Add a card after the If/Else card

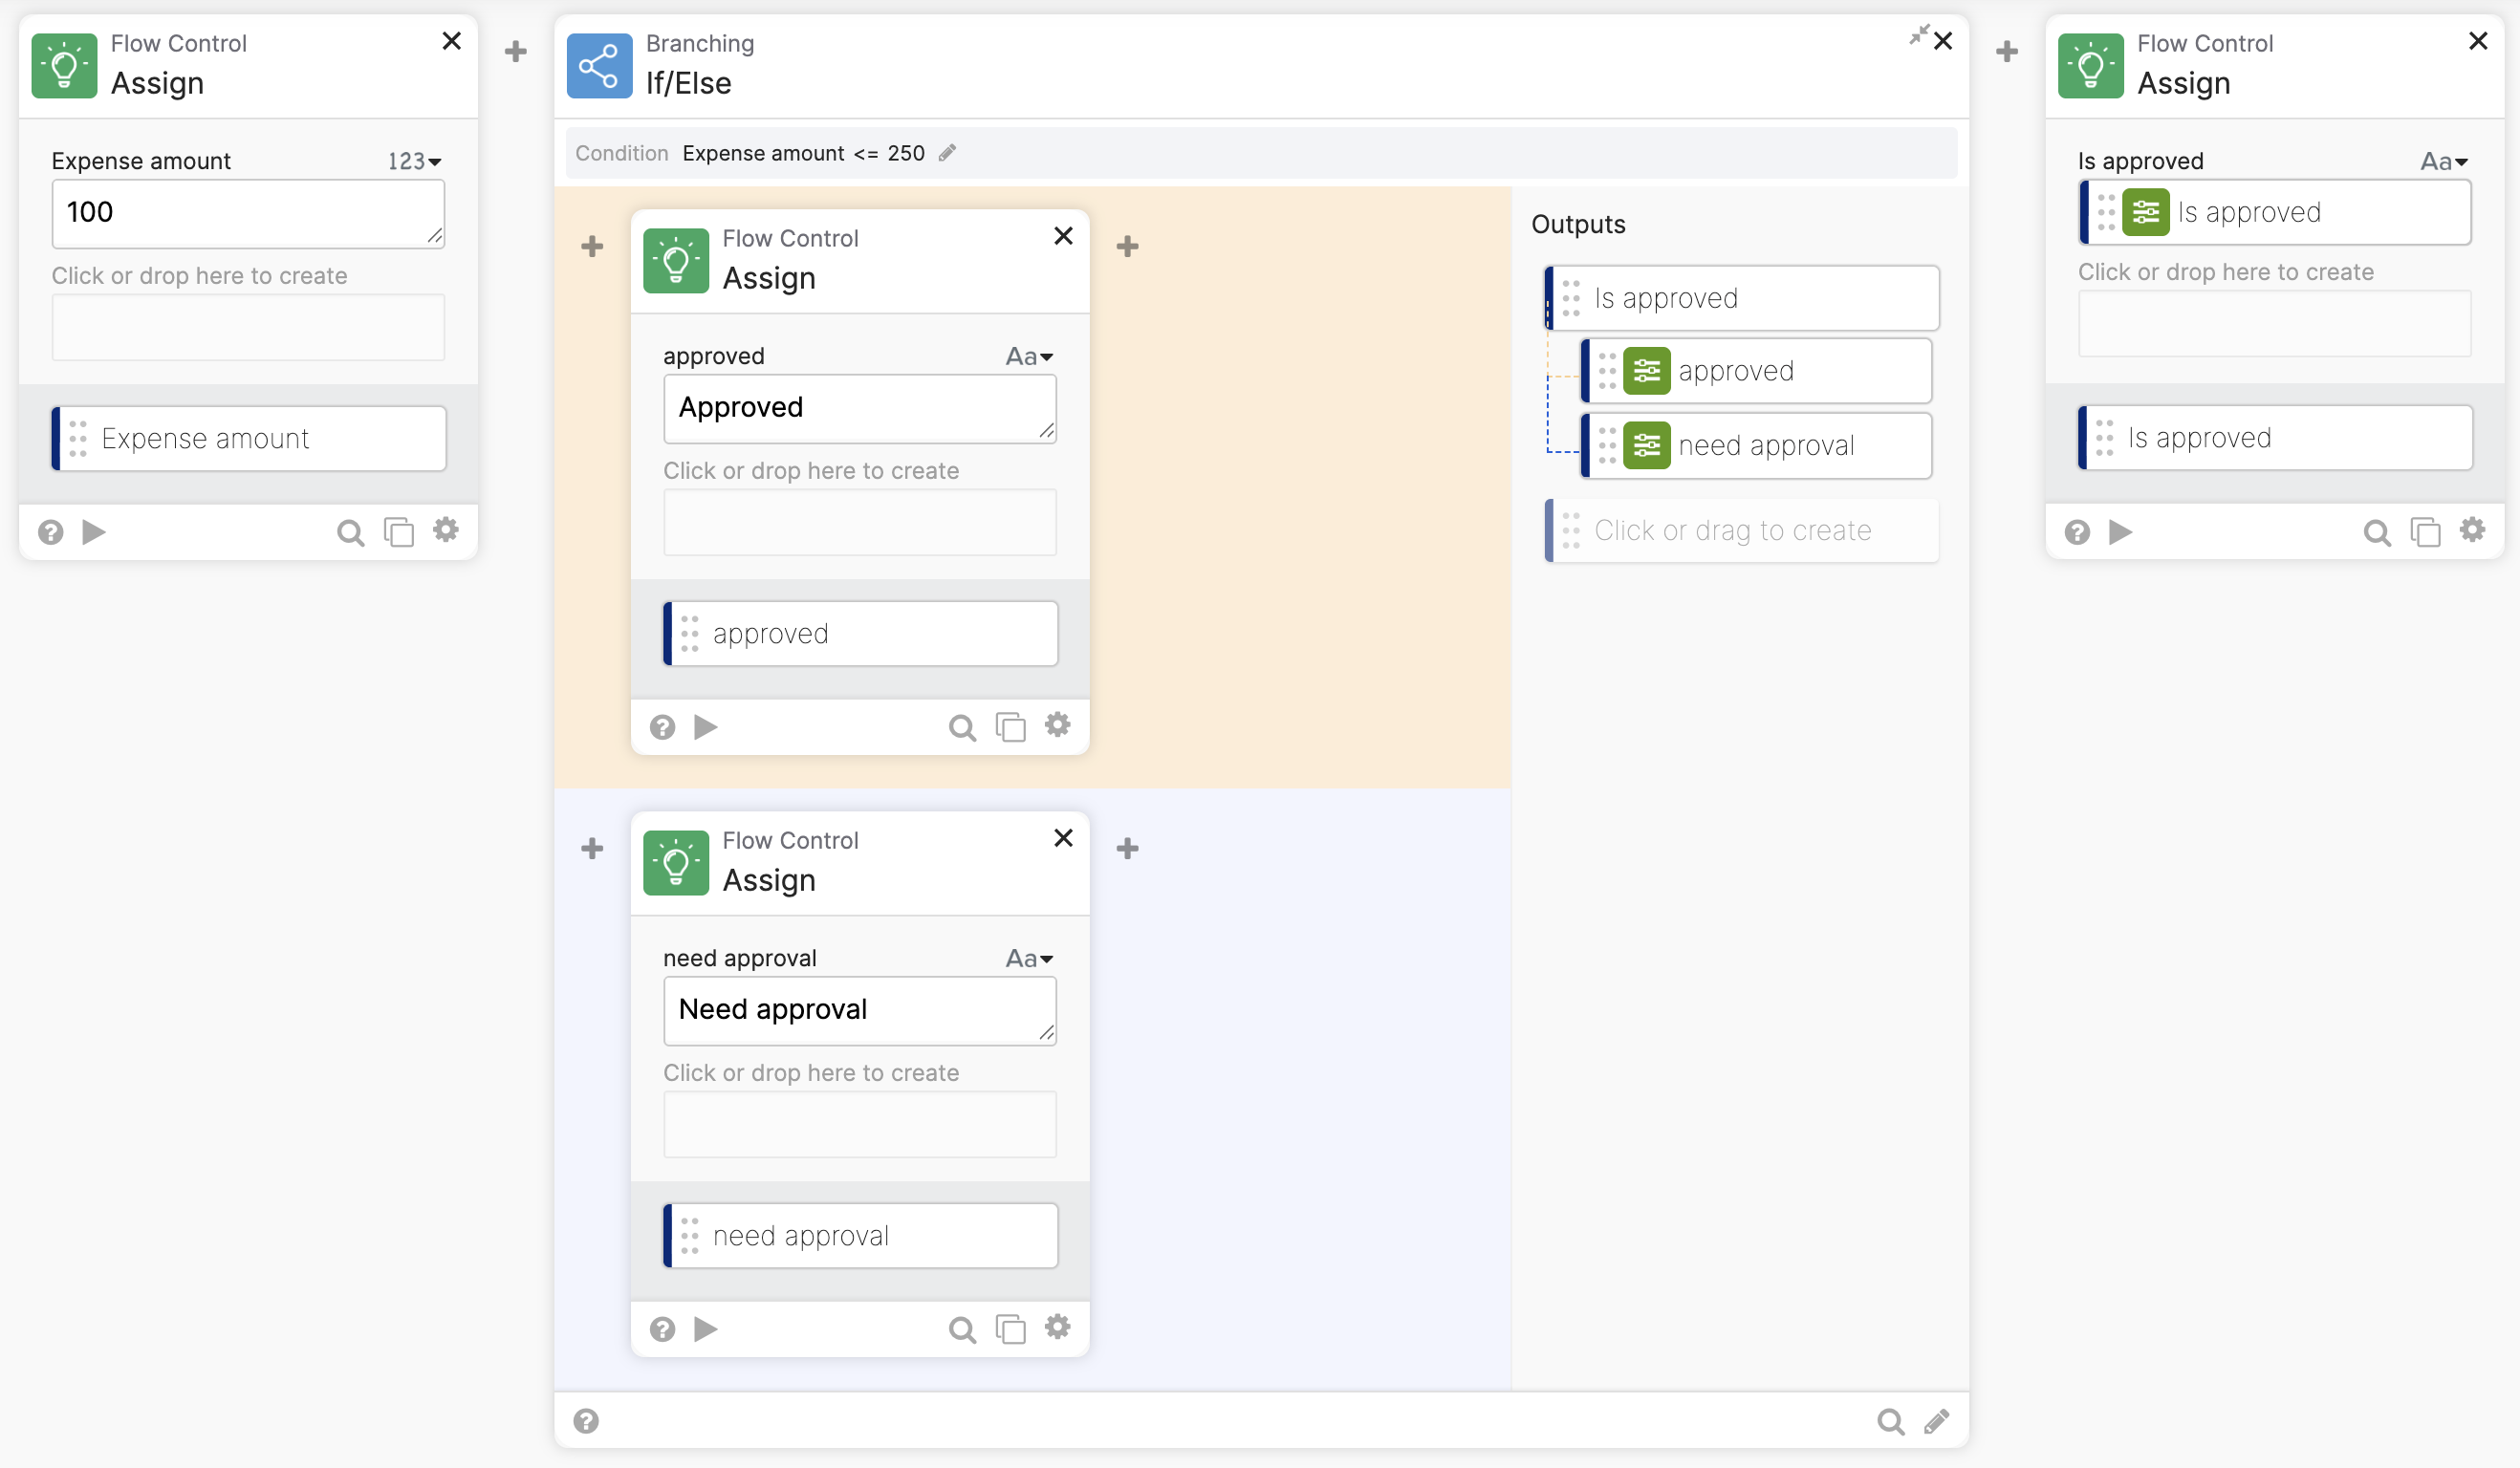coord(2007,52)
